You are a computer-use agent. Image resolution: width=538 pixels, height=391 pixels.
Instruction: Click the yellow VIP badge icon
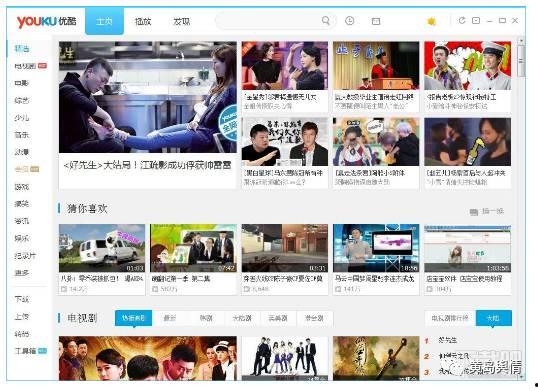coord(431,21)
